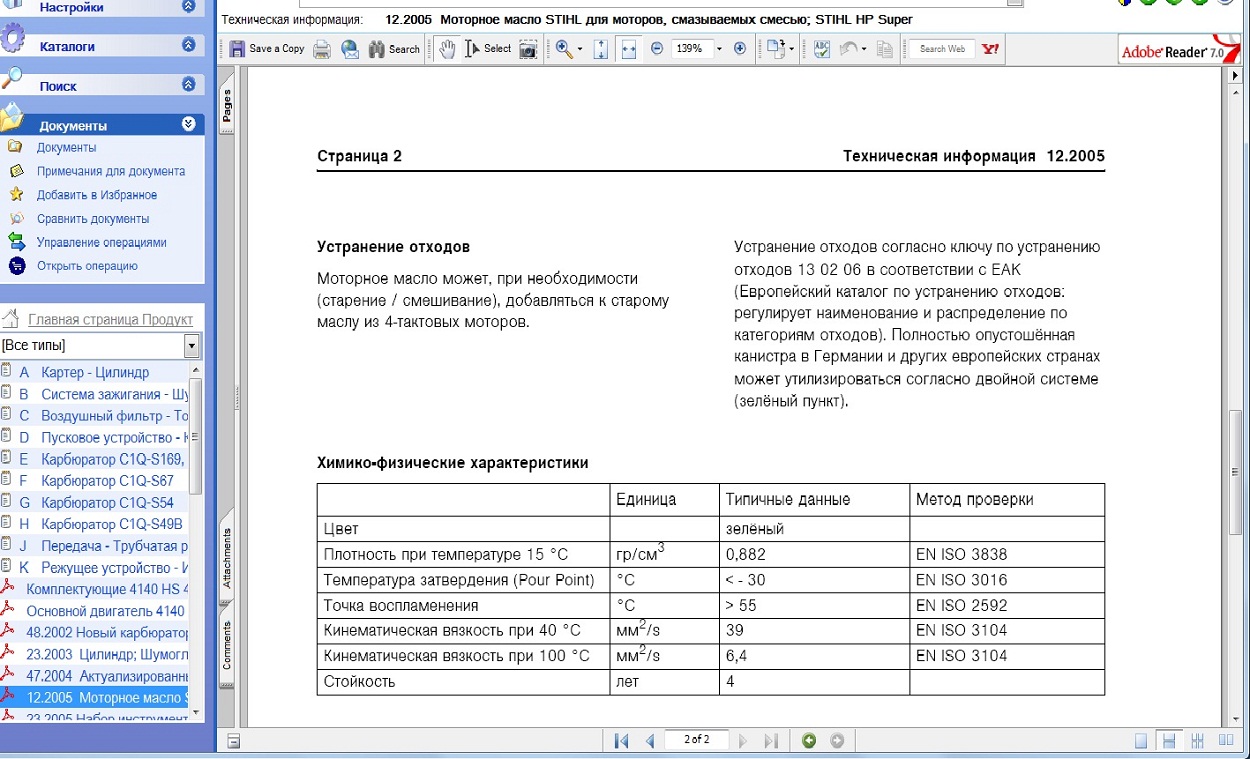Screen dimensions: 1250x759
Task: Click Добавить в Избранное link
Action: 97,195
